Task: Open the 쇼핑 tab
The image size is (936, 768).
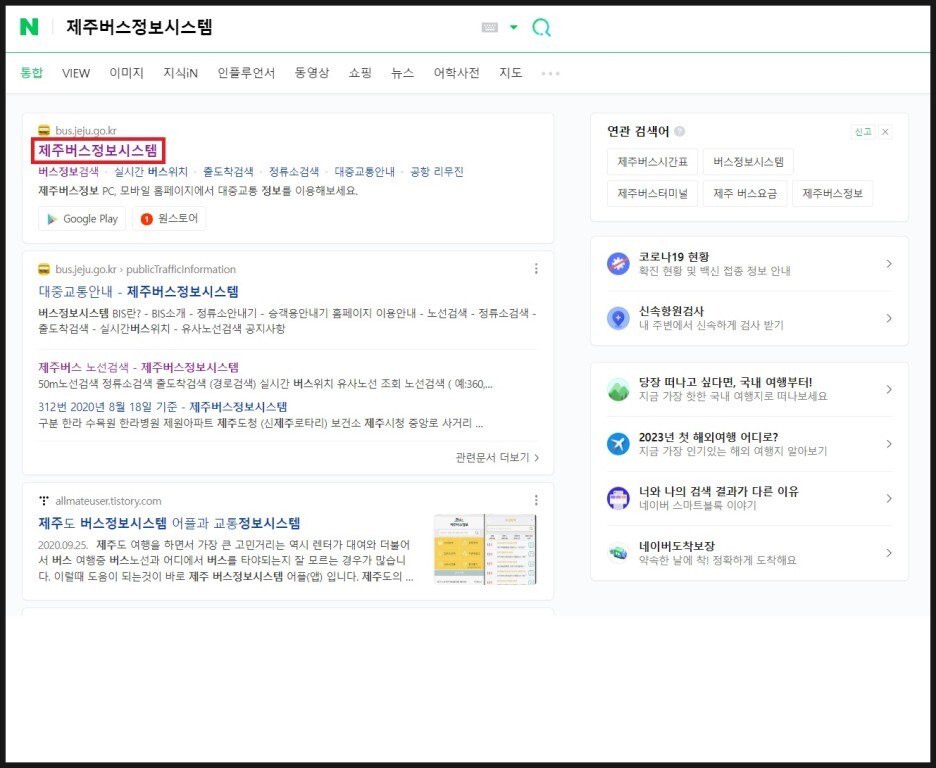Action: point(360,73)
